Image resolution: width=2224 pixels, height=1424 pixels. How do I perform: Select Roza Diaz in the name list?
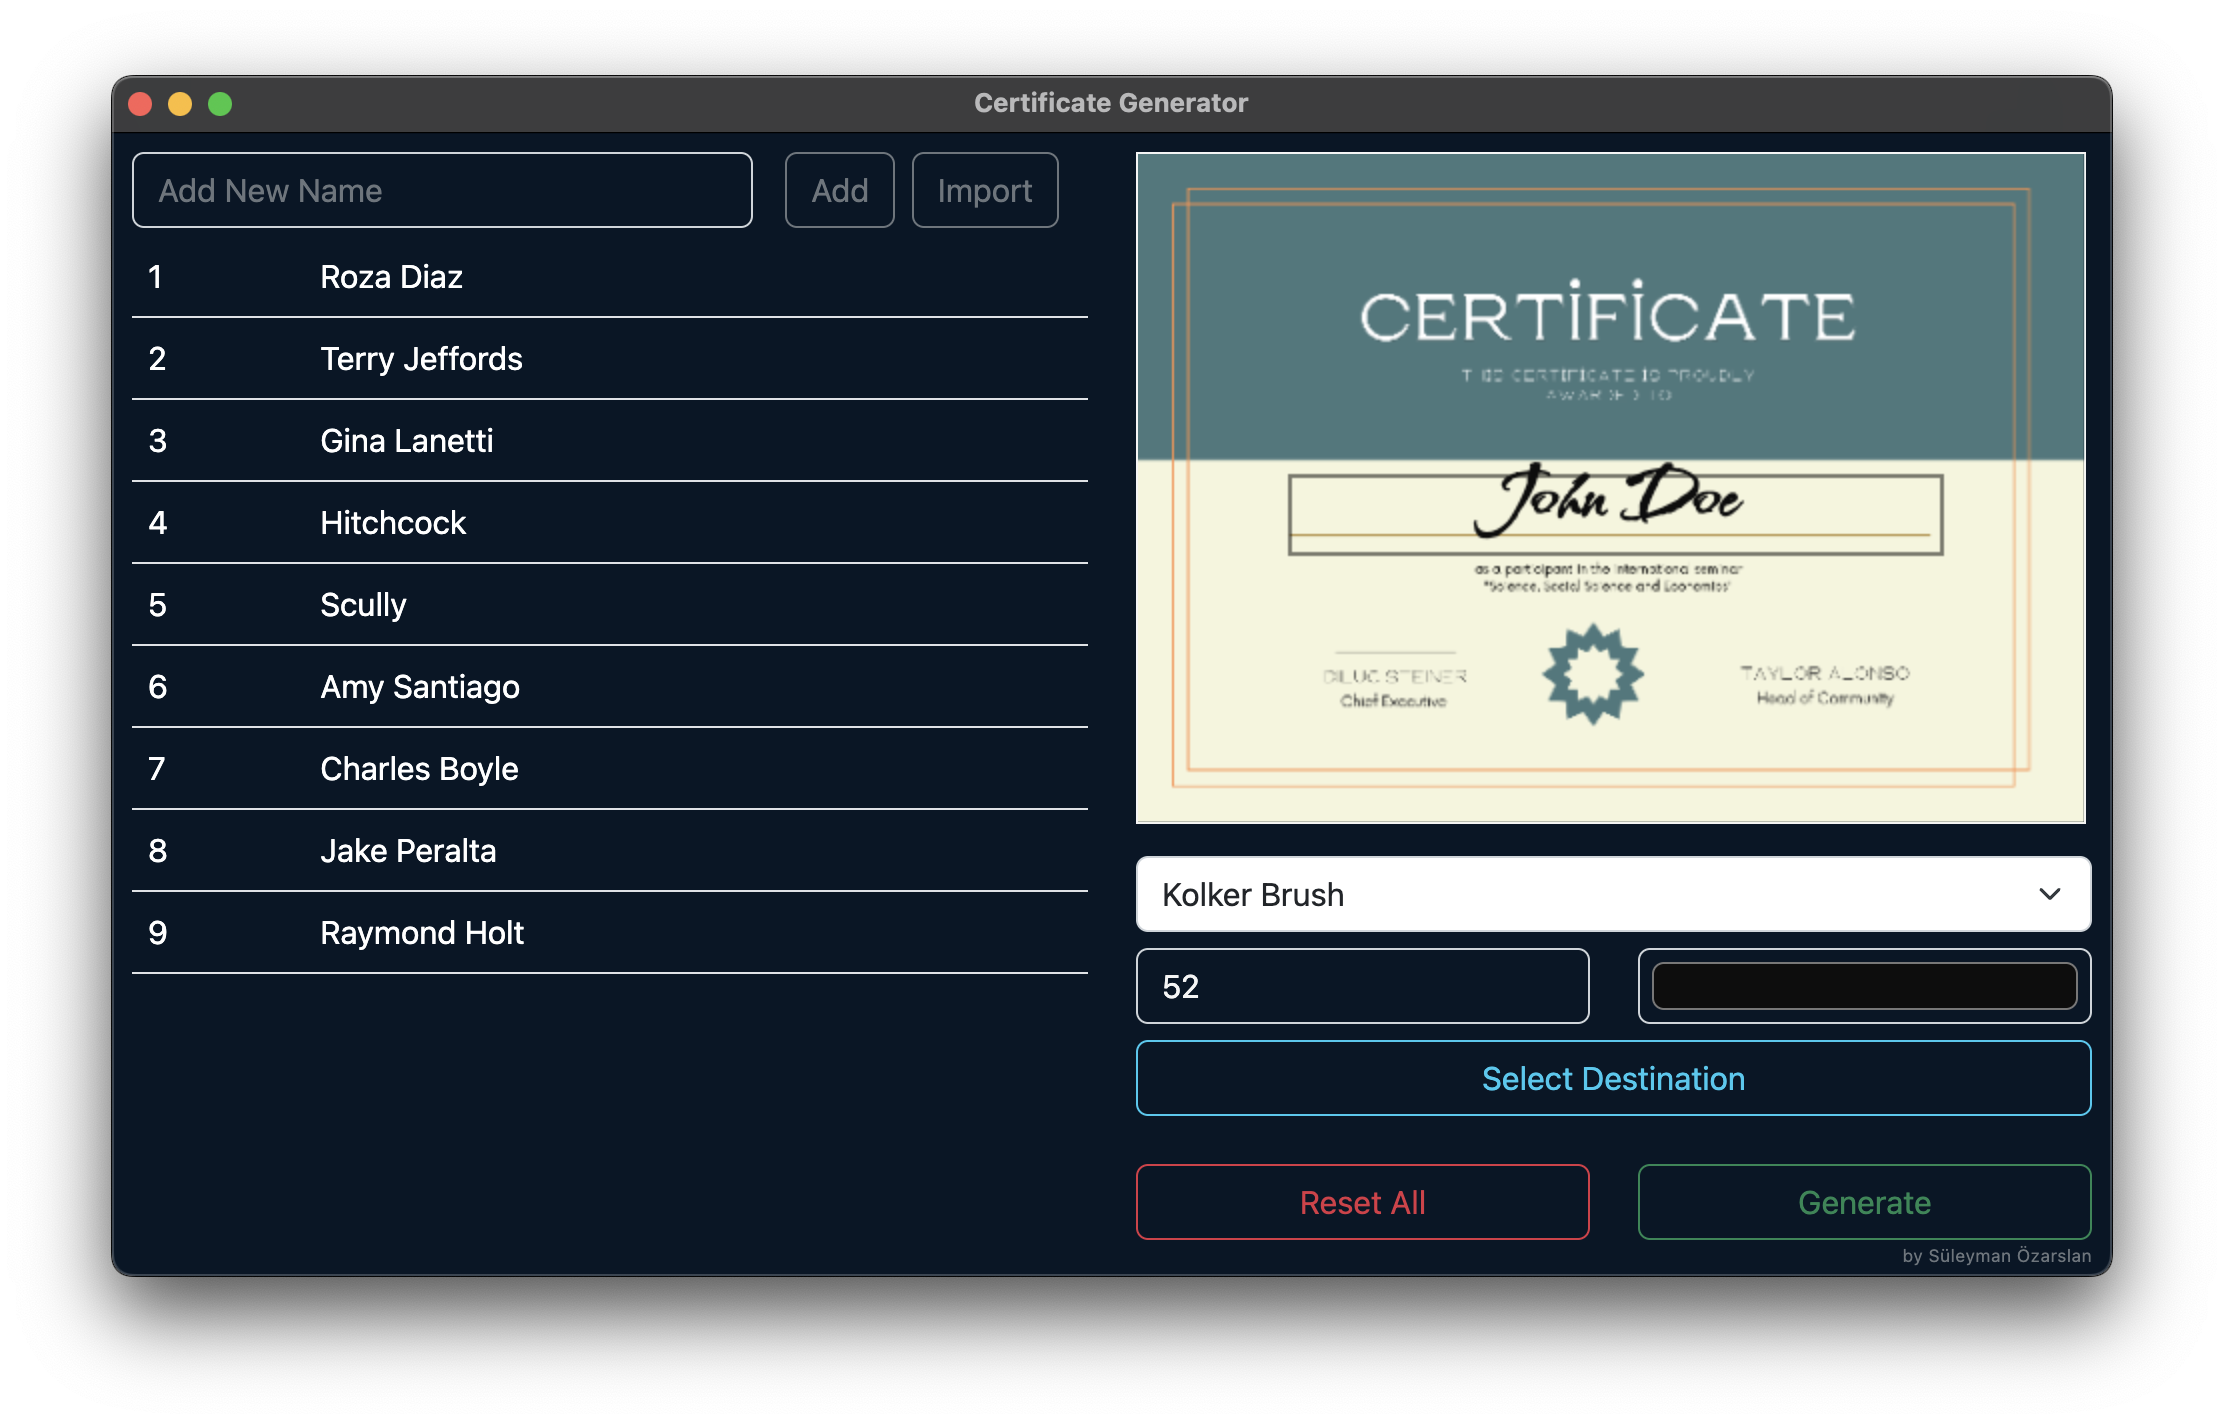[x=391, y=277]
